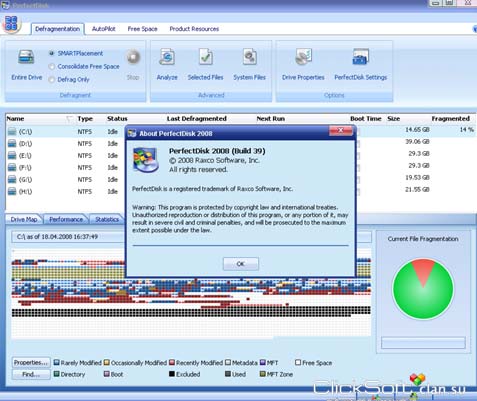Click Occasionally Modified legend color box

point(107,362)
